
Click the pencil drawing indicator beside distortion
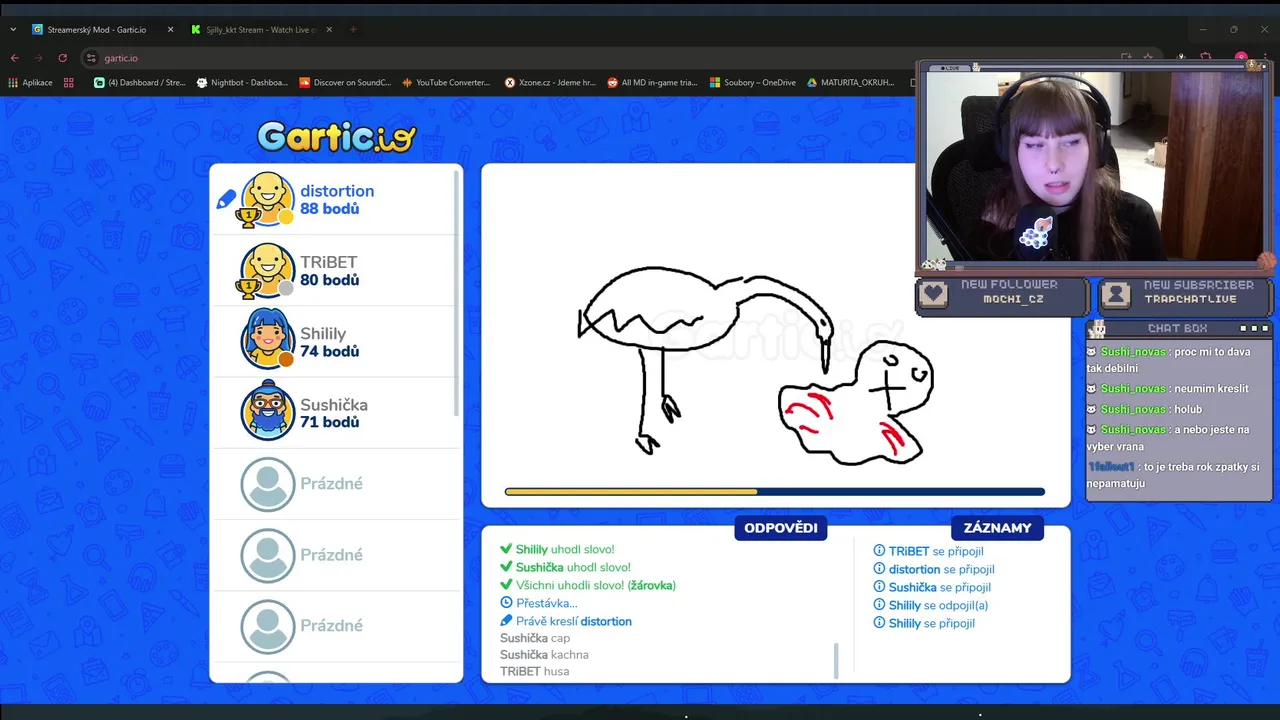click(226, 199)
